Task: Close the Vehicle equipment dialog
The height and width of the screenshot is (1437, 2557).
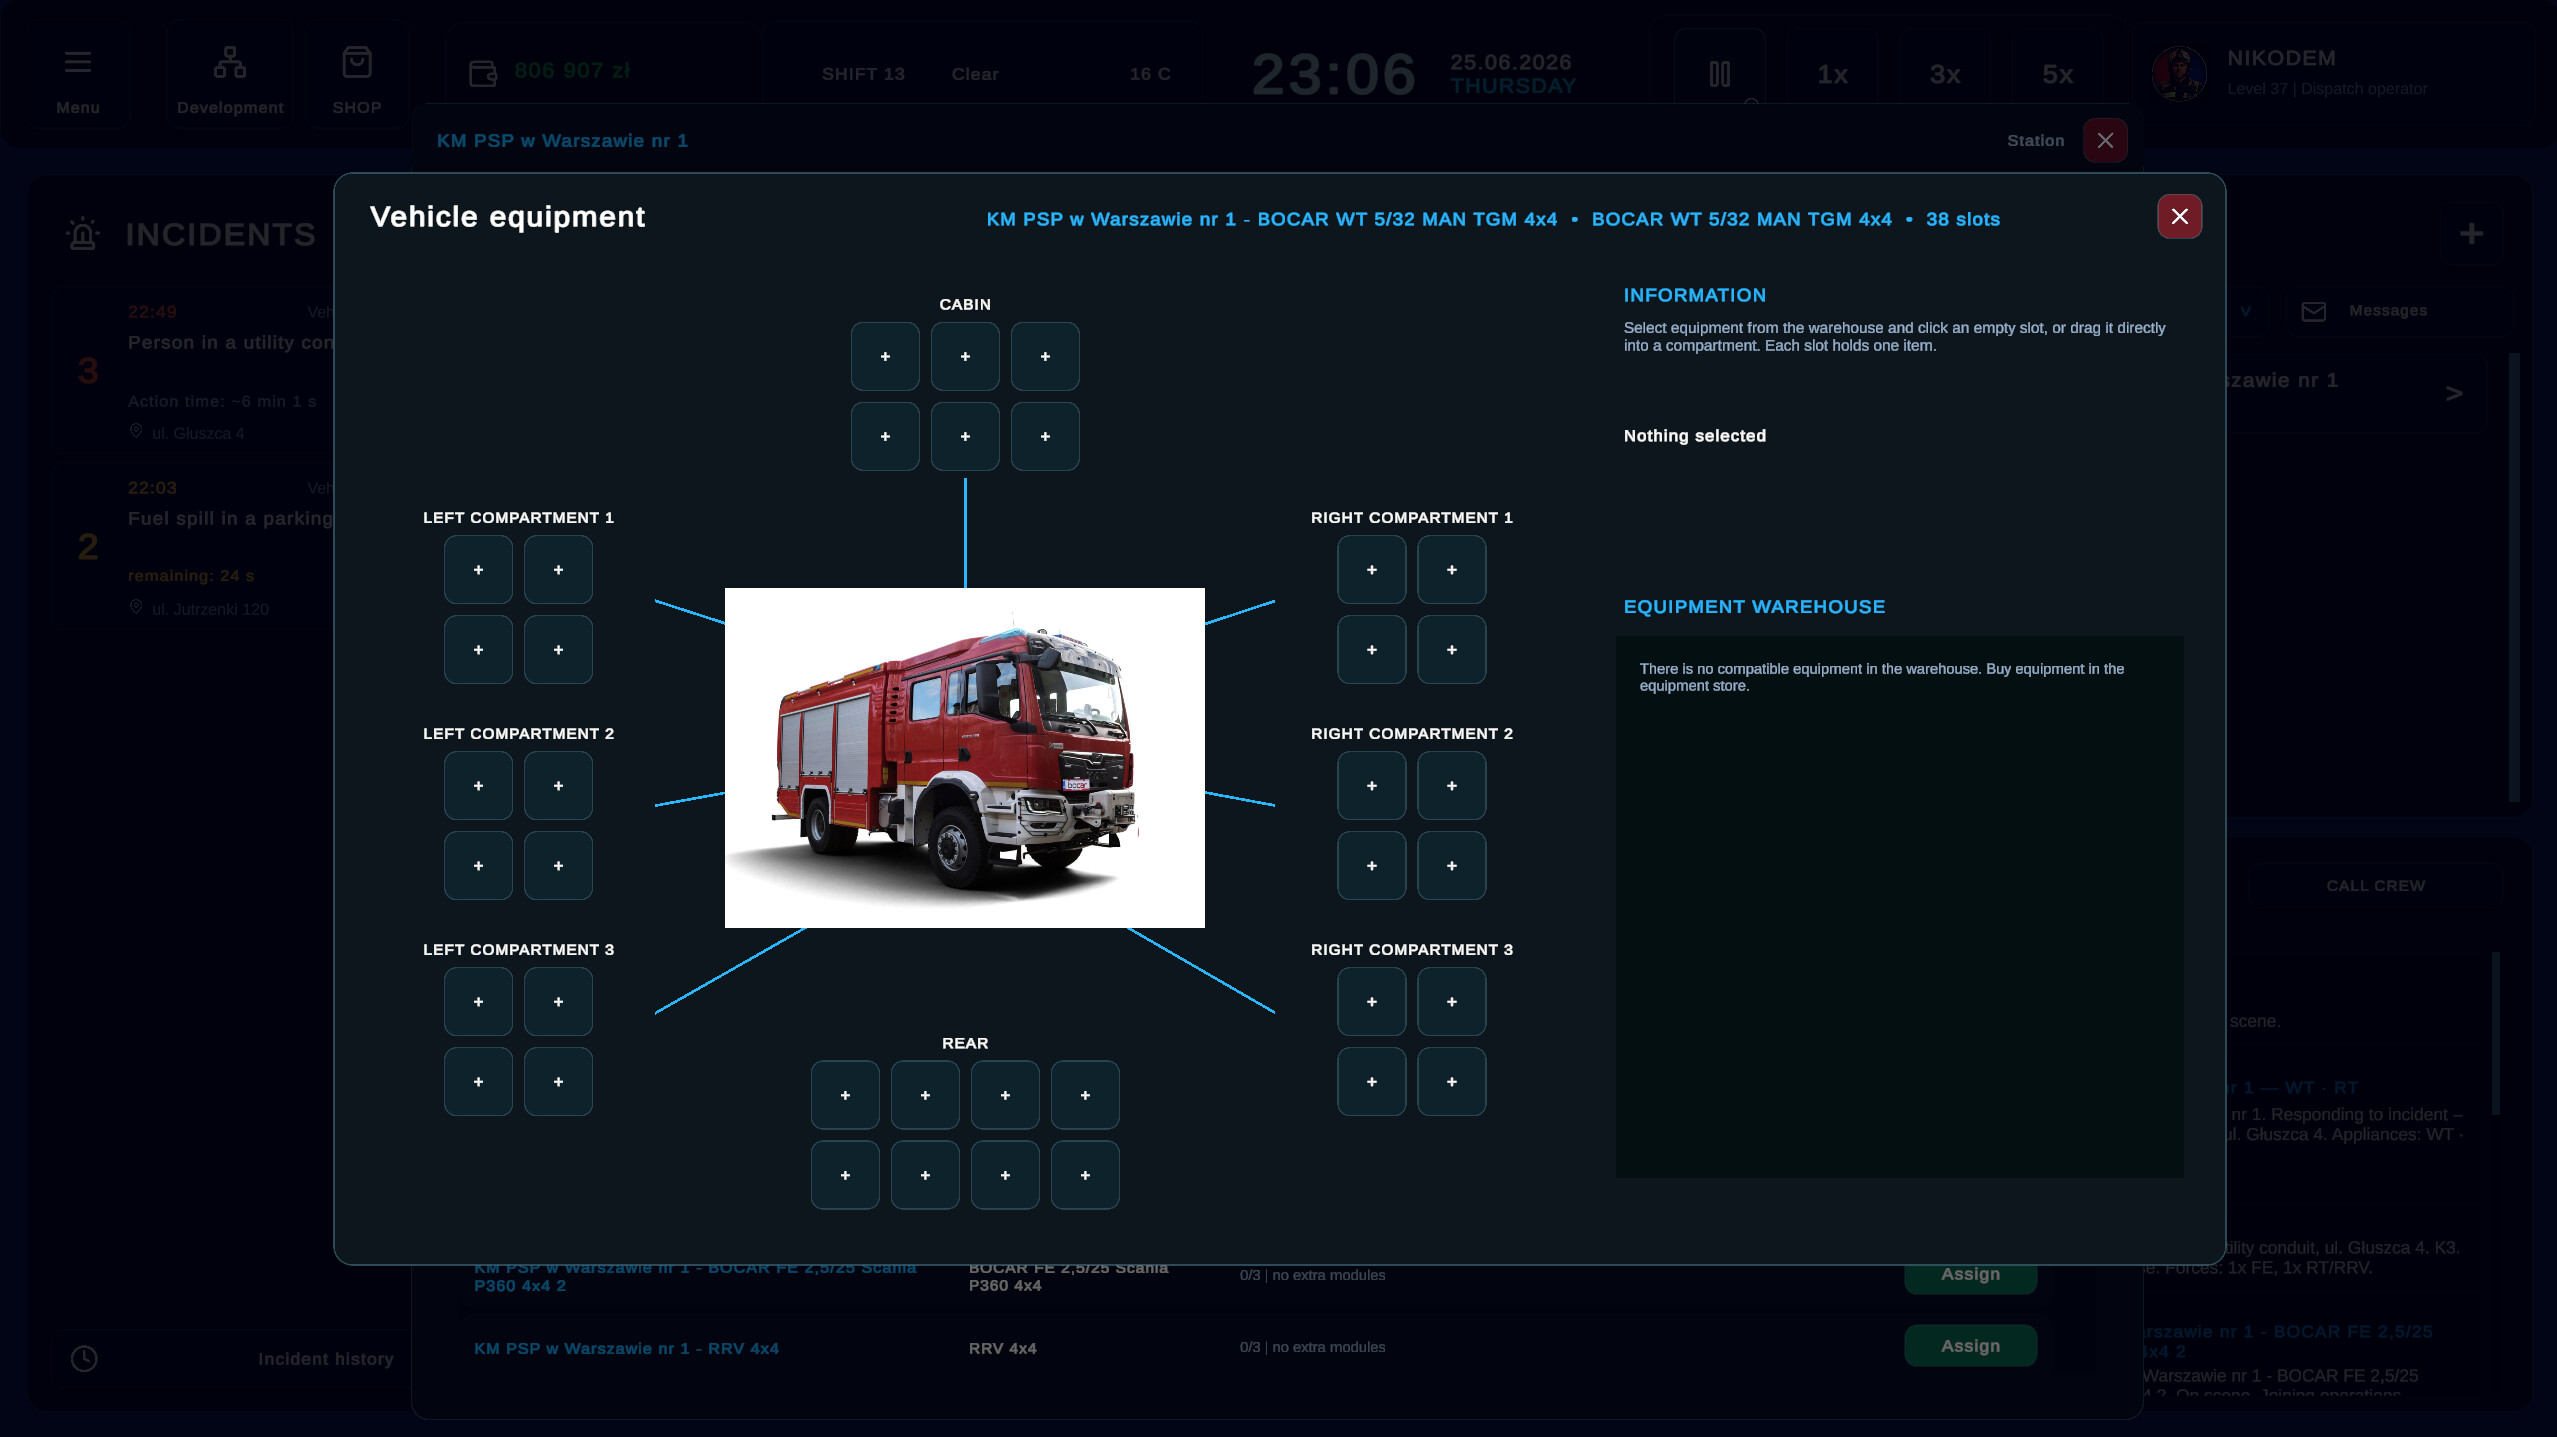Action: point(2180,217)
